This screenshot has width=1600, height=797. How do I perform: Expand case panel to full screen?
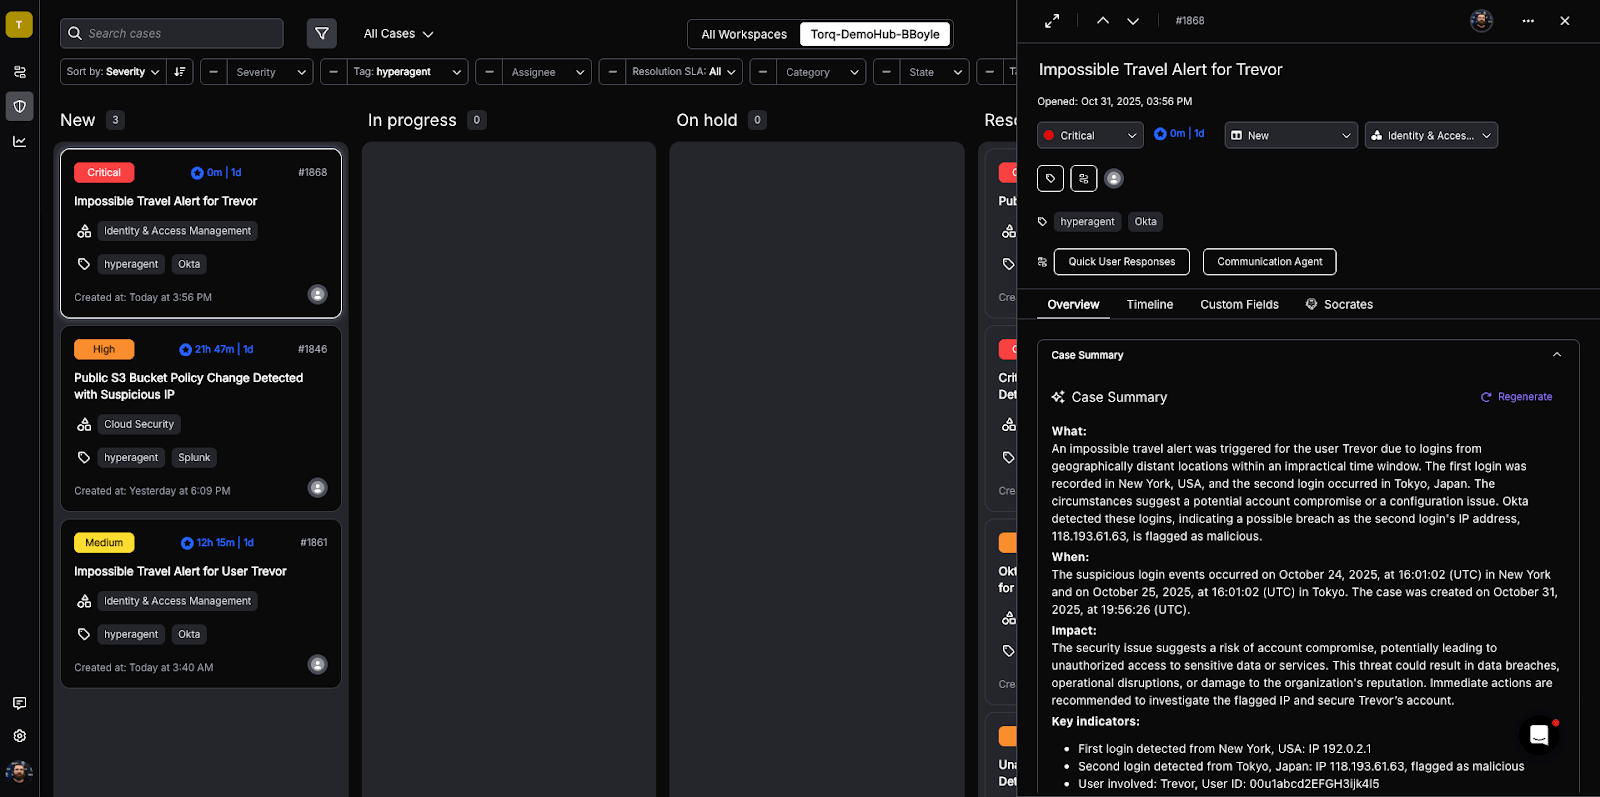(x=1052, y=21)
